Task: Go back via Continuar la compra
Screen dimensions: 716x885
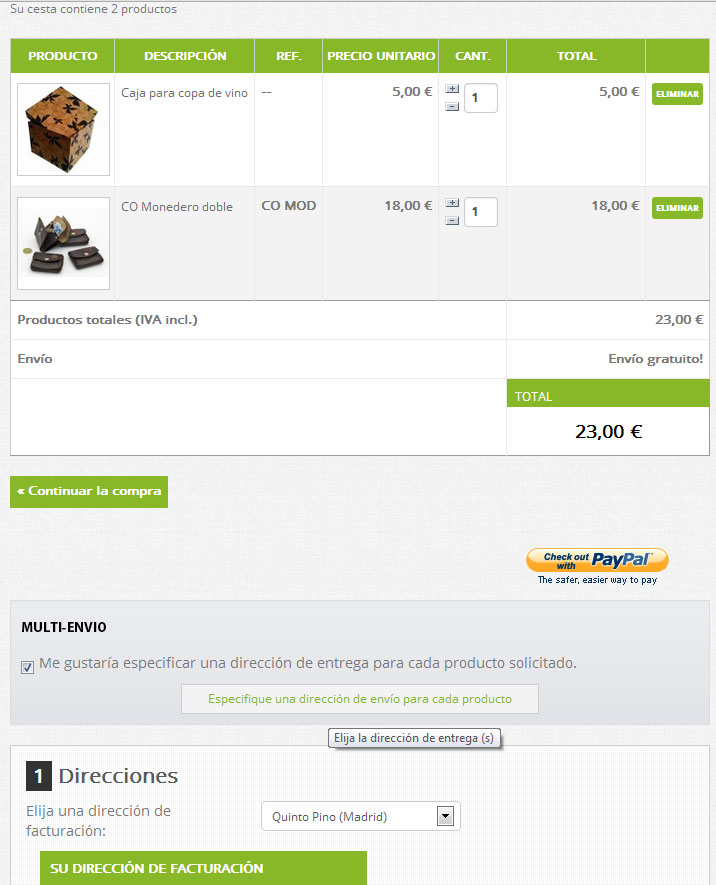Action: tap(89, 492)
